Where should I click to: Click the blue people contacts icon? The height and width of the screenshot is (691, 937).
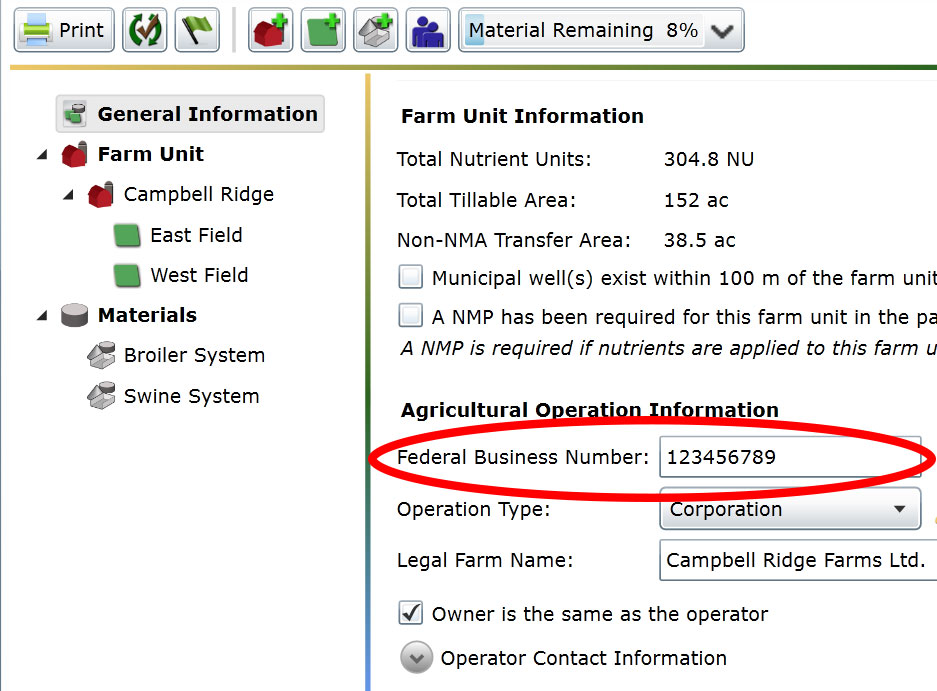tap(429, 30)
